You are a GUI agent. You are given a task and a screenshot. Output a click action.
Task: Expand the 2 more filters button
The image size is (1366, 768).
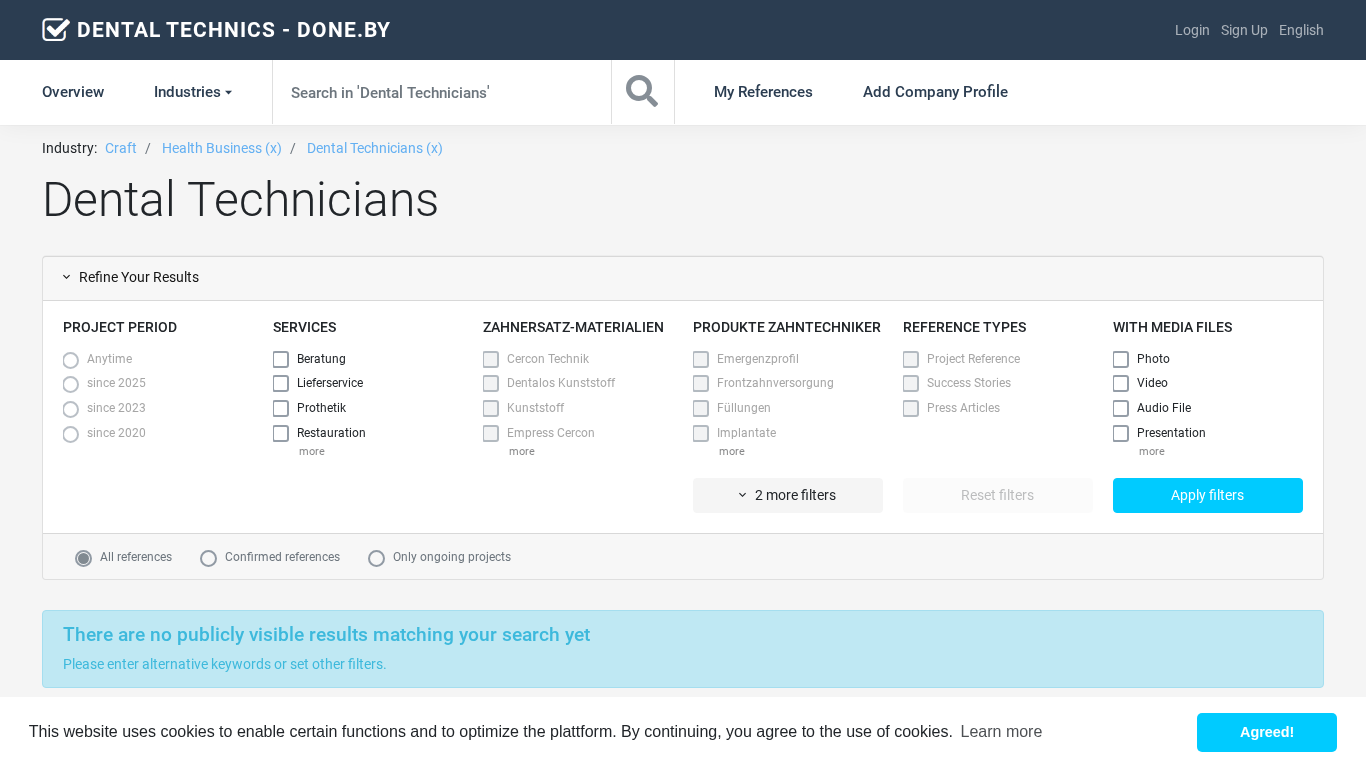788,495
